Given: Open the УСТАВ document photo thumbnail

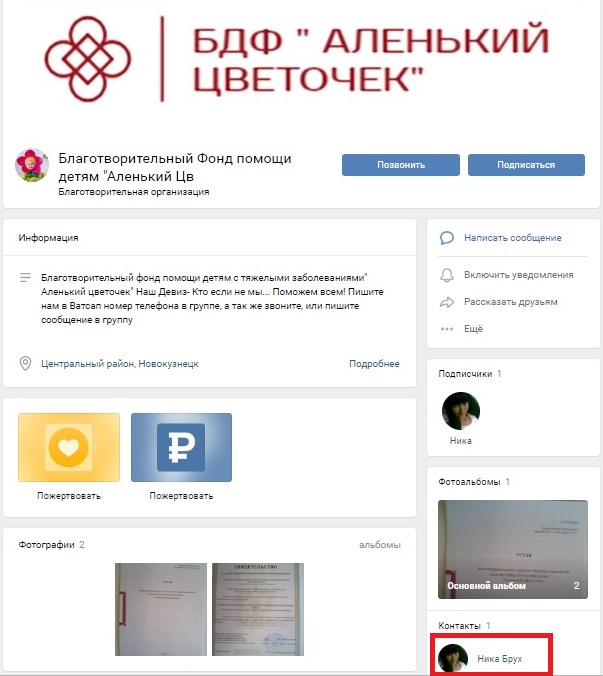Looking at the screenshot, I should (x=161, y=609).
